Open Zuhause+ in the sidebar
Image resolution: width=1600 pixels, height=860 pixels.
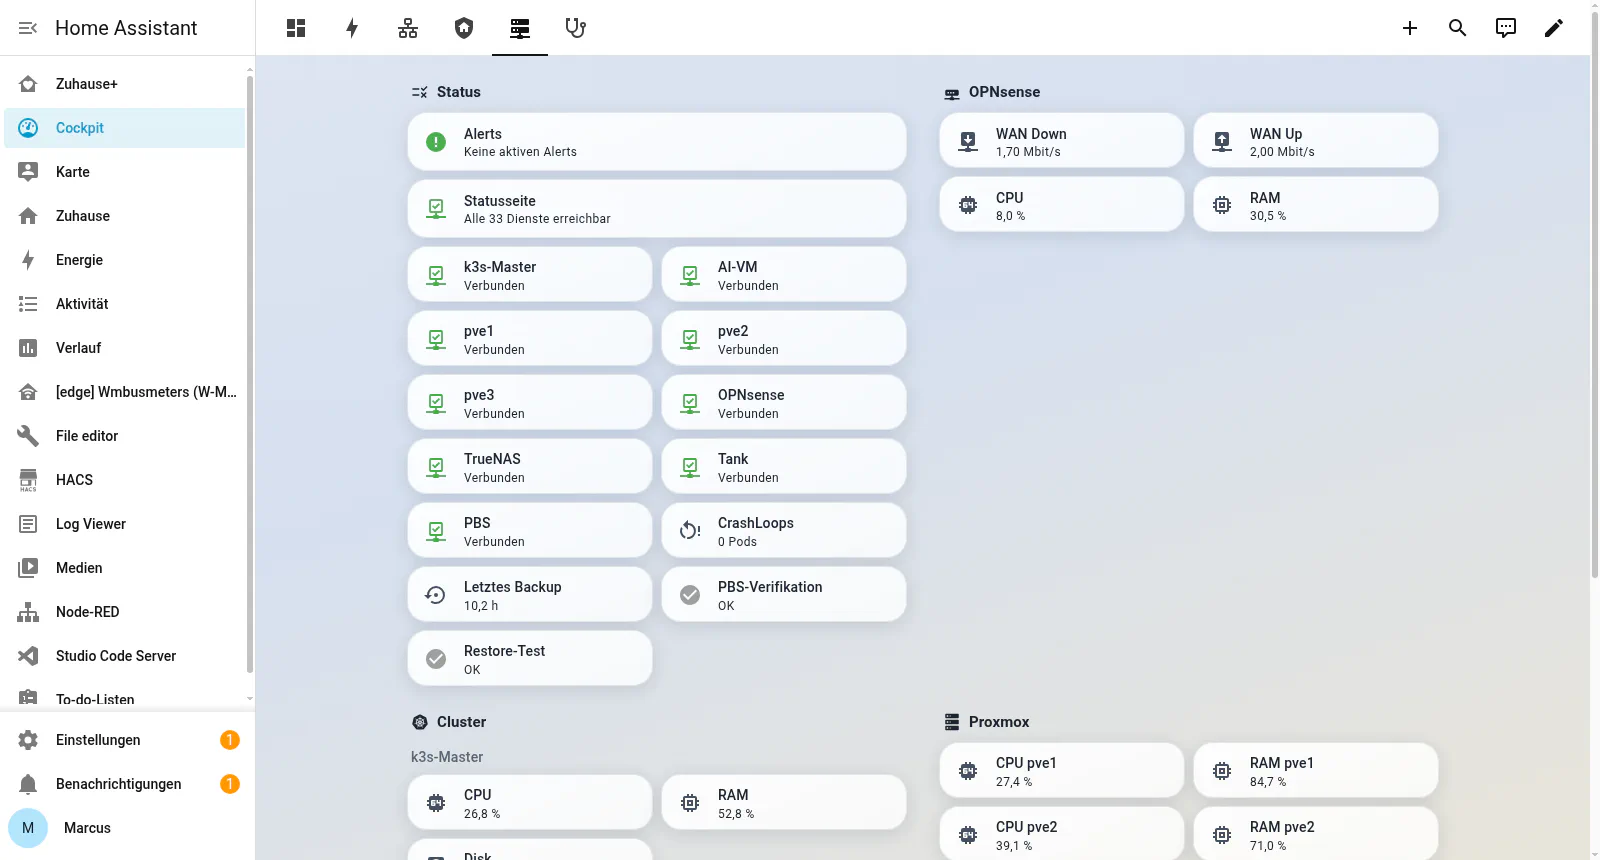124,84
